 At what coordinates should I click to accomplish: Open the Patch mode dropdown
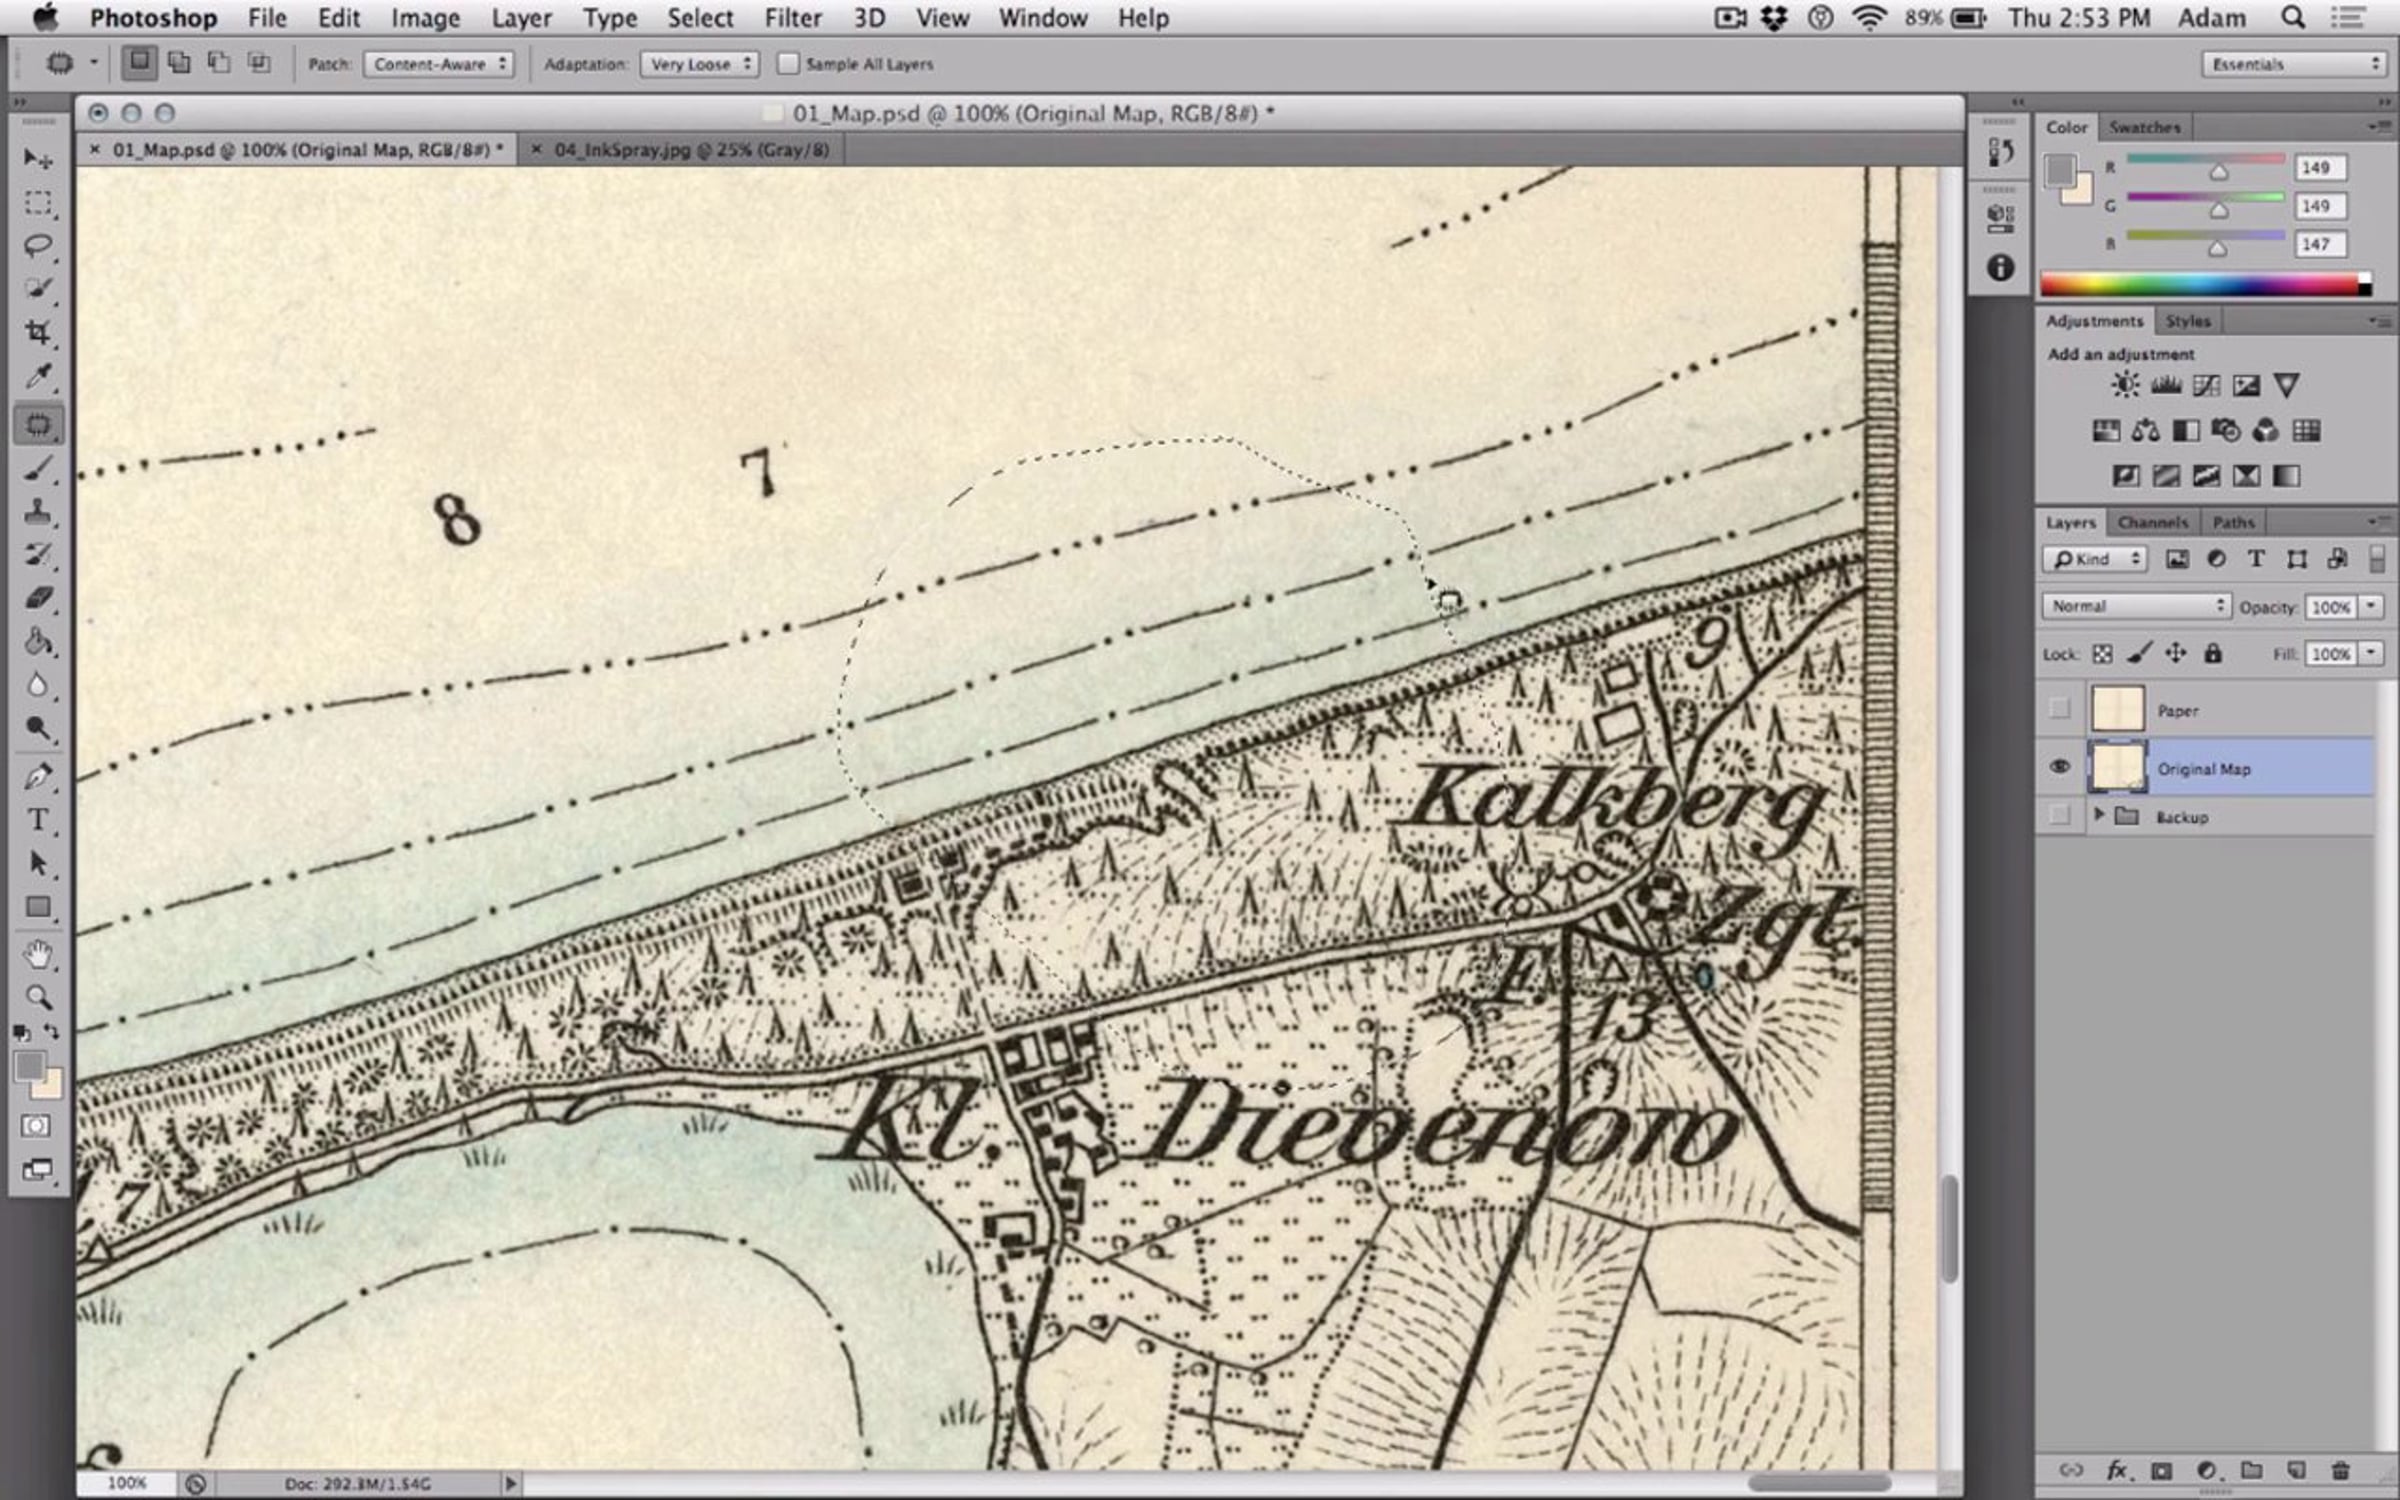439,64
